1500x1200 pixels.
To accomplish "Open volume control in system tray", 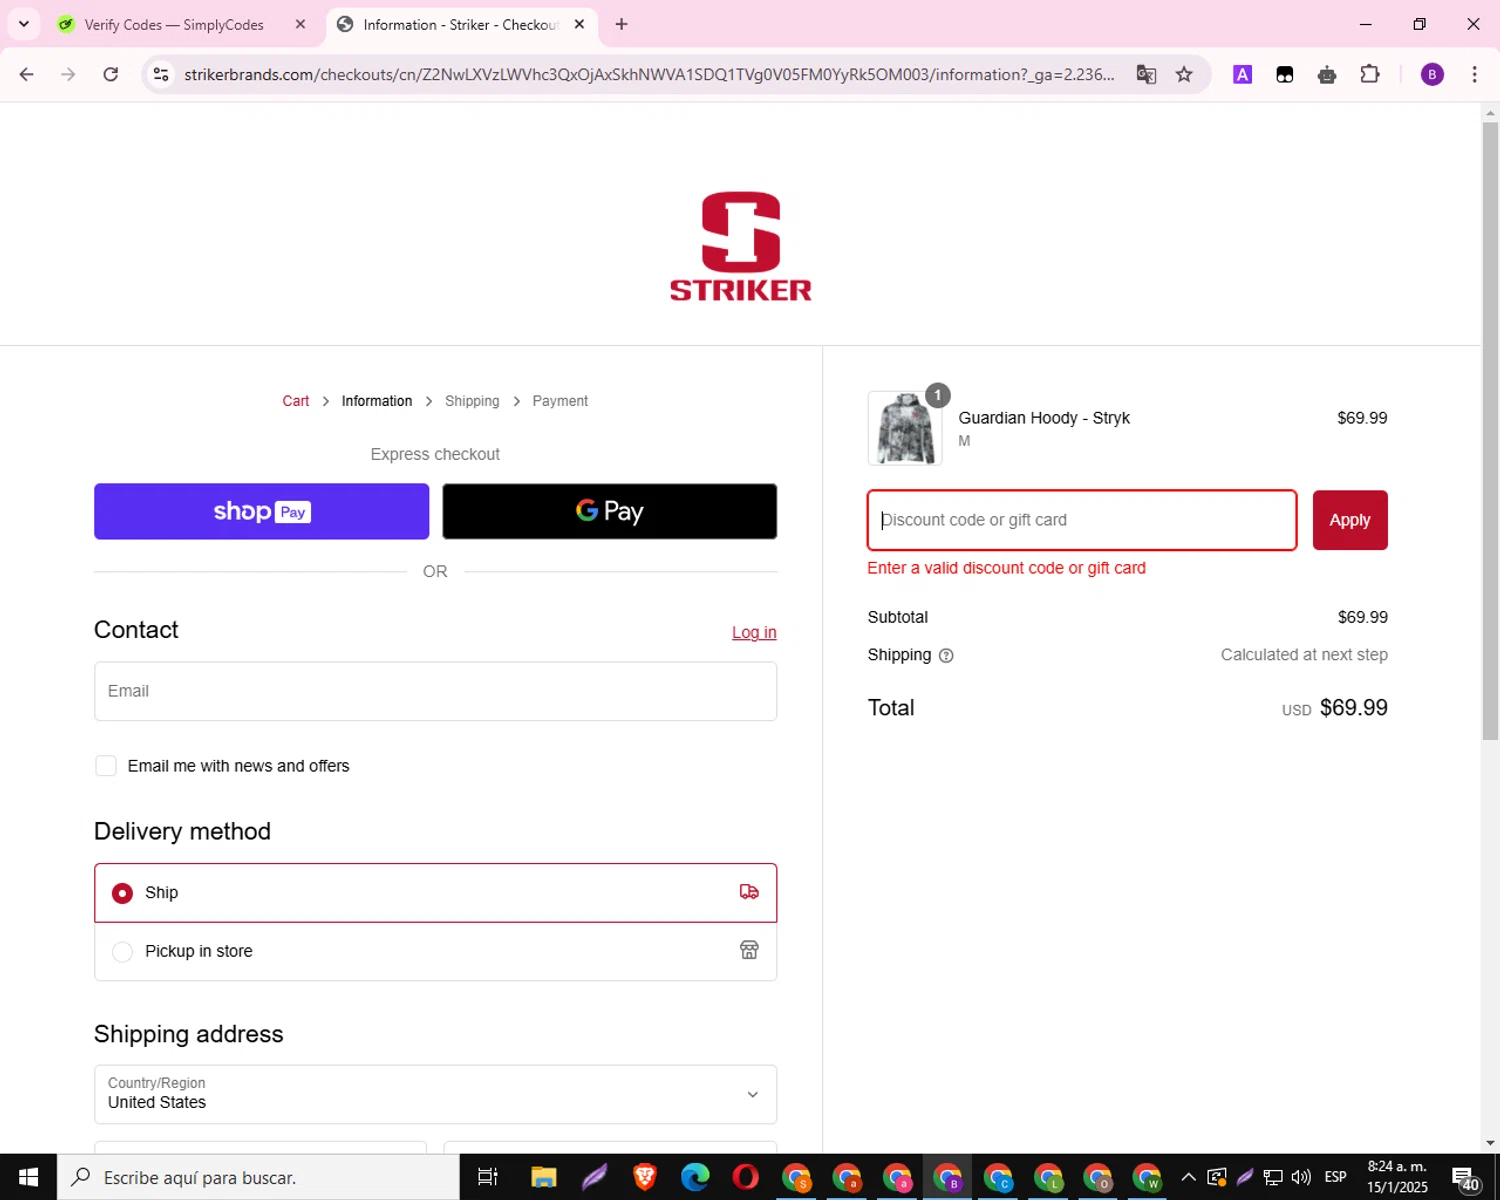I will tap(1301, 1177).
